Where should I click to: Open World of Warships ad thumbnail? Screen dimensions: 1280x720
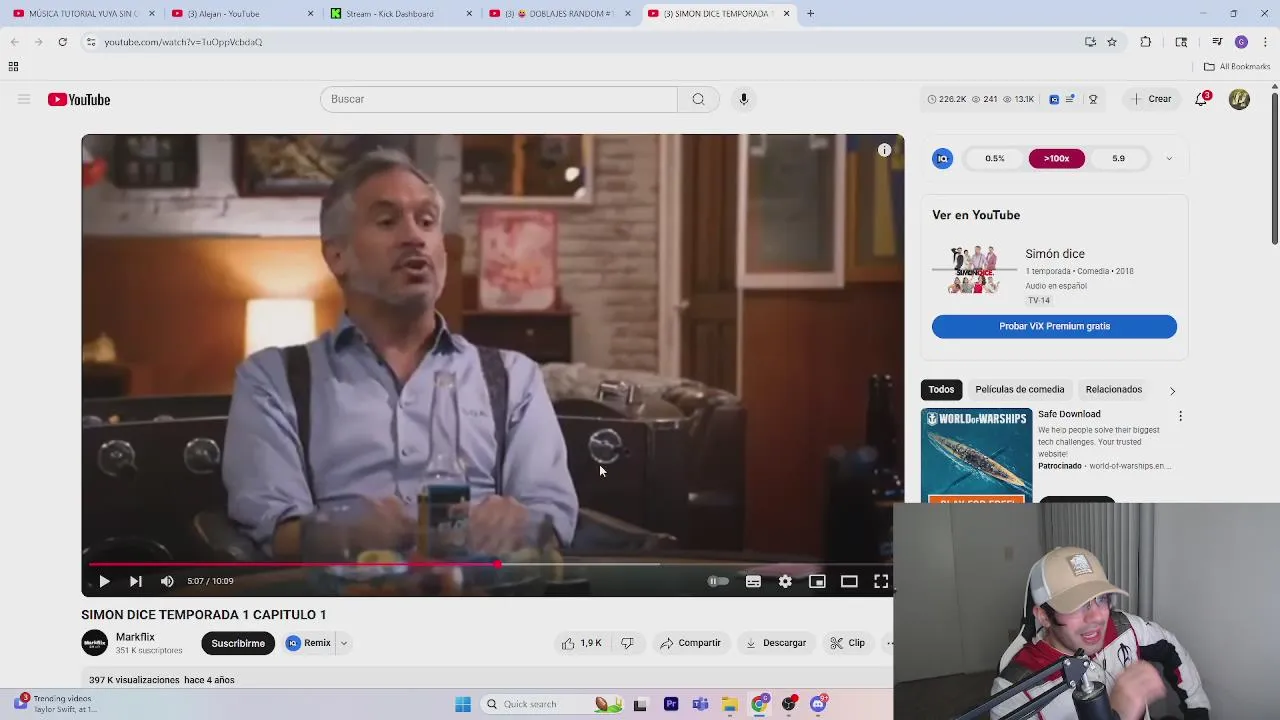(976, 455)
